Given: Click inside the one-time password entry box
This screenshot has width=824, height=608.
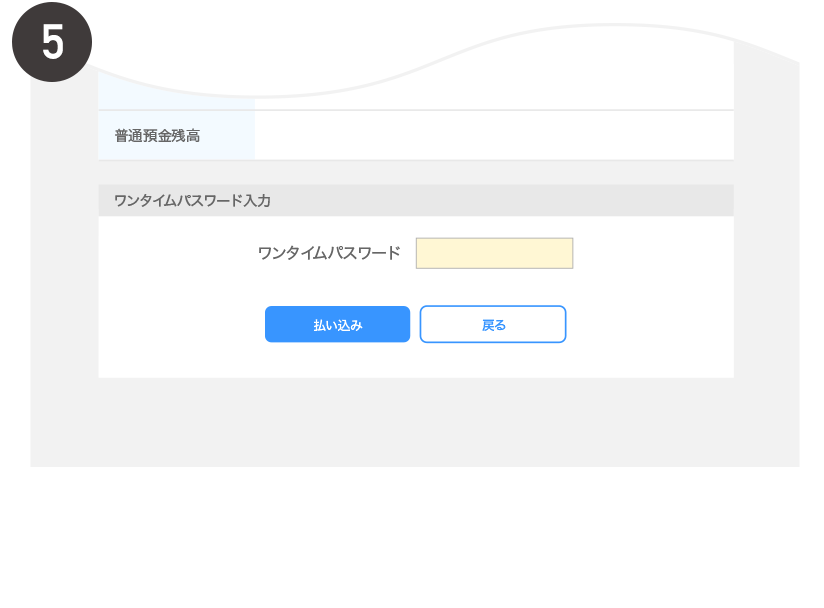Looking at the screenshot, I should coord(494,252).
